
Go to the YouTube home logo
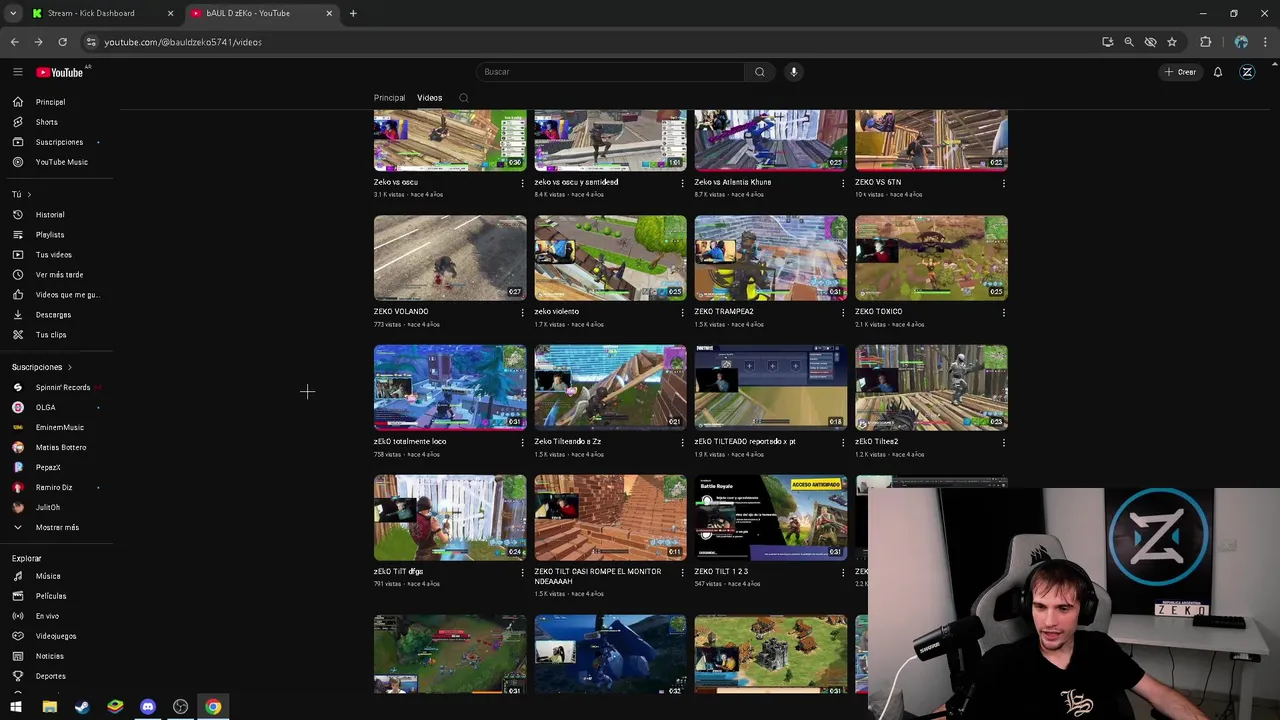(x=60, y=72)
